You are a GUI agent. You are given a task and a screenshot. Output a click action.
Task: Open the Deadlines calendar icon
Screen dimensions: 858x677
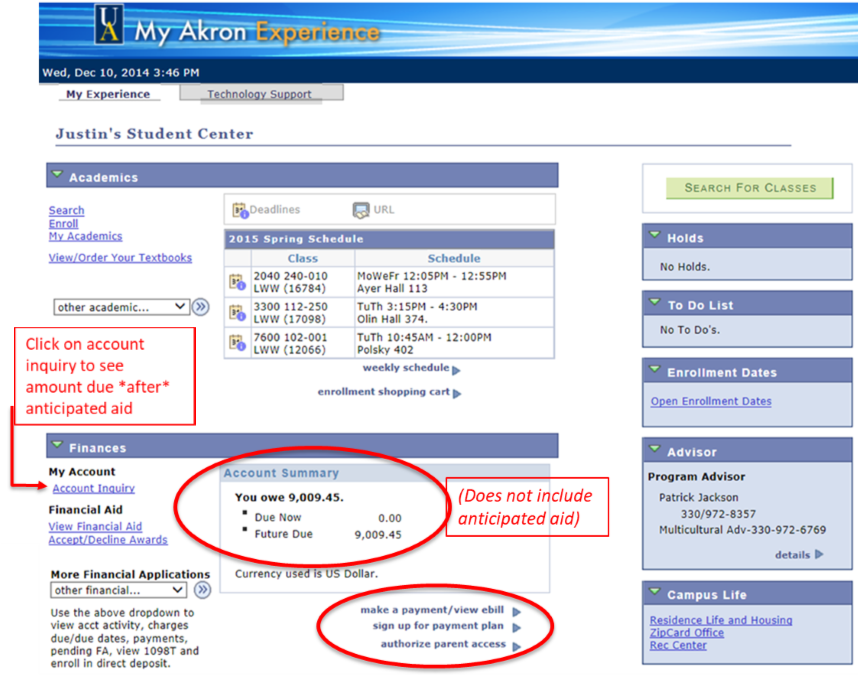click(240, 210)
